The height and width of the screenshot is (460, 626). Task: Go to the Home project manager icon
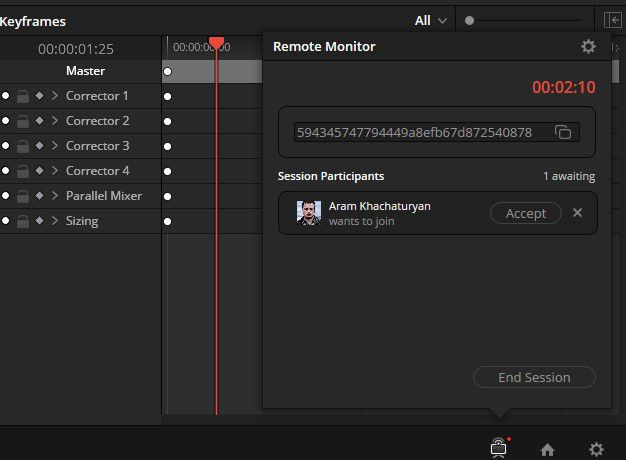click(547, 450)
